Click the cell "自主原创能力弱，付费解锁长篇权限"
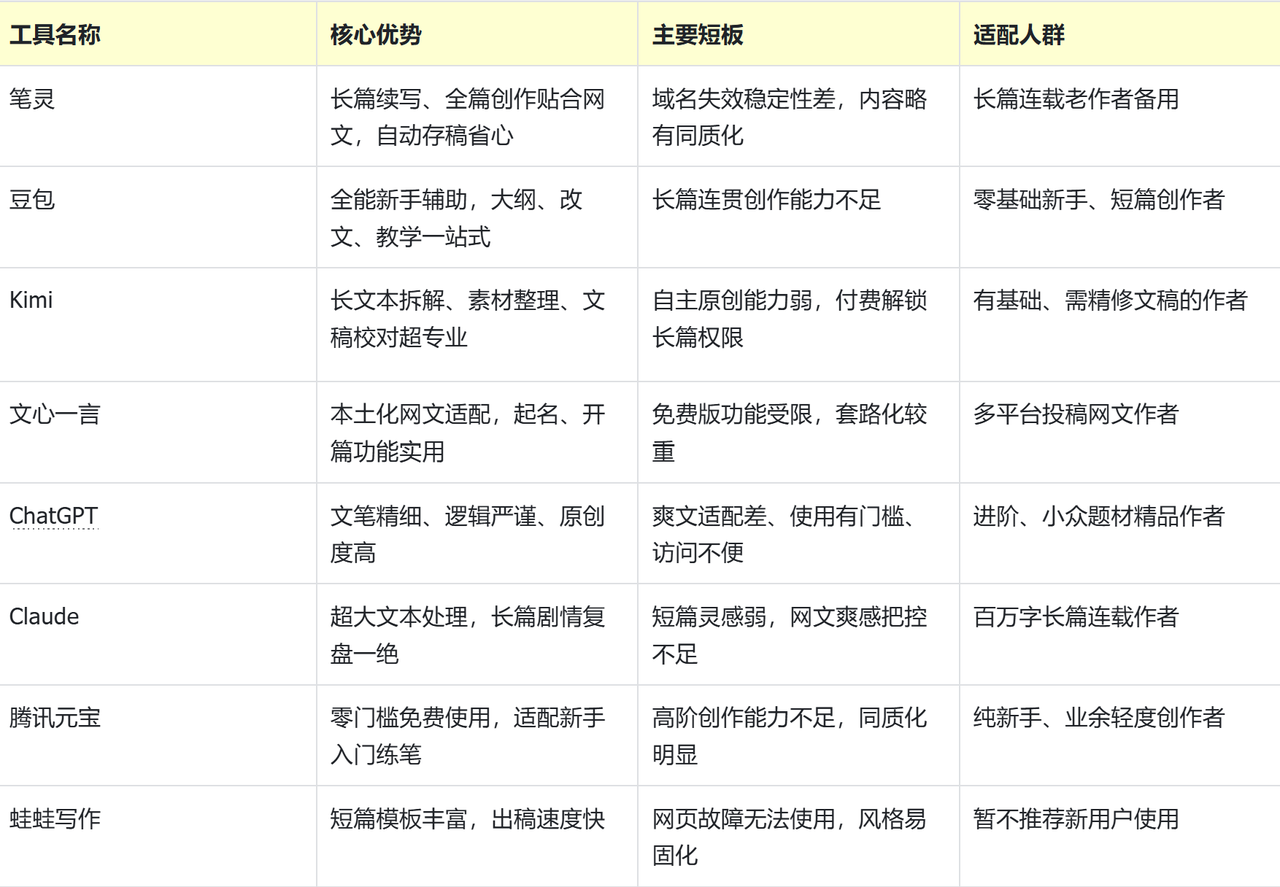 (799, 324)
